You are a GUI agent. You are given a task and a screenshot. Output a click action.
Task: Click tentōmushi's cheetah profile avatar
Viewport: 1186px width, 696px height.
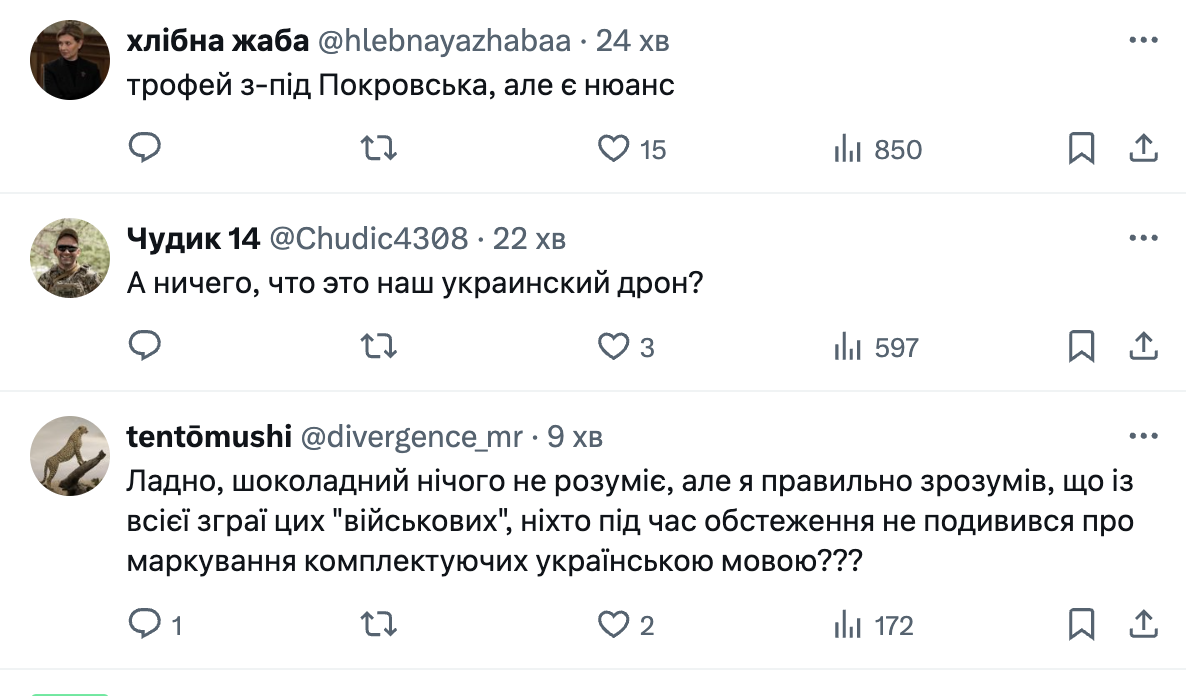(69, 456)
